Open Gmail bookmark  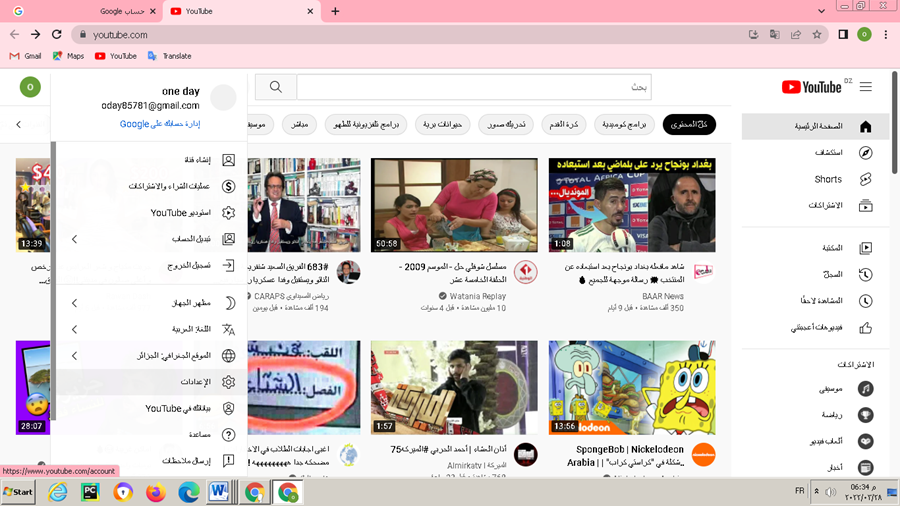point(26,56)
